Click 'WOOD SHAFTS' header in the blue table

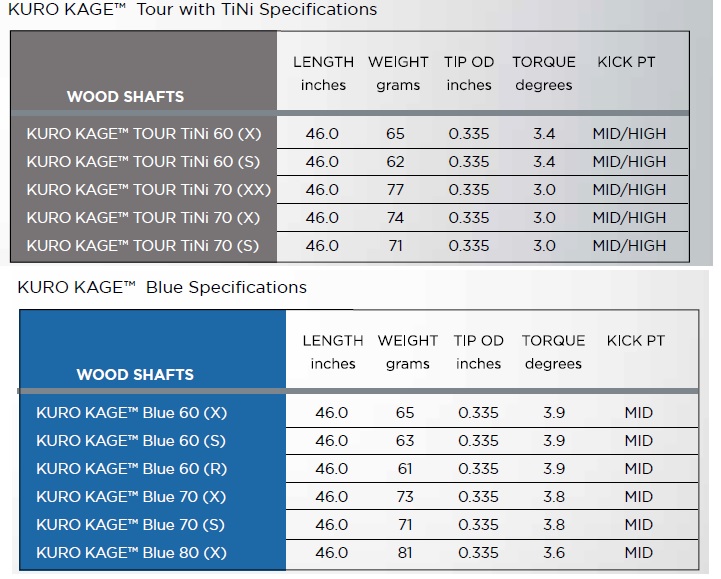point(135,374)
